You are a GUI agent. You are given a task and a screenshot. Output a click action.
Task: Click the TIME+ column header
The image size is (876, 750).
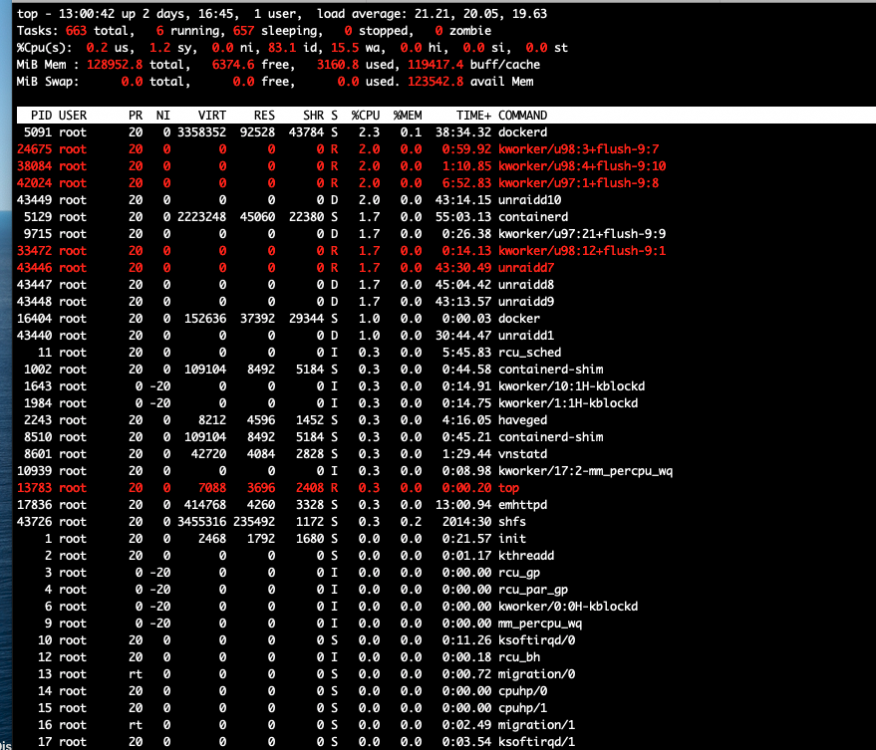[473, 115]
